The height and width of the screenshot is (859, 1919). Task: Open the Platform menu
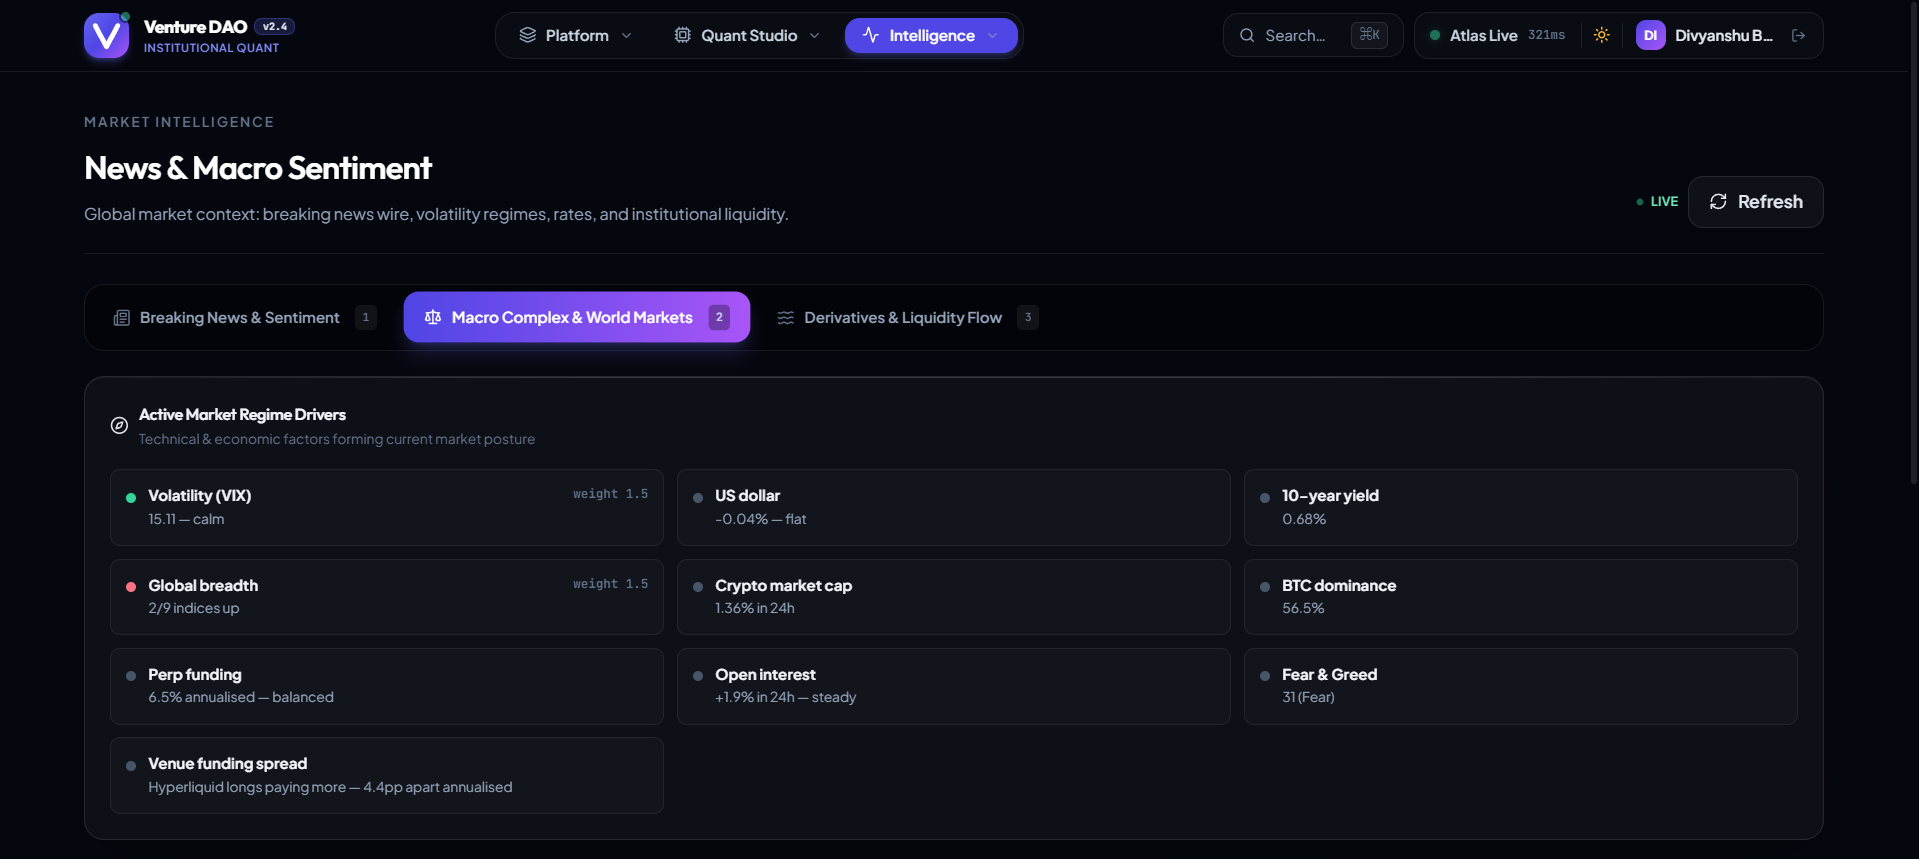point(575,35)
